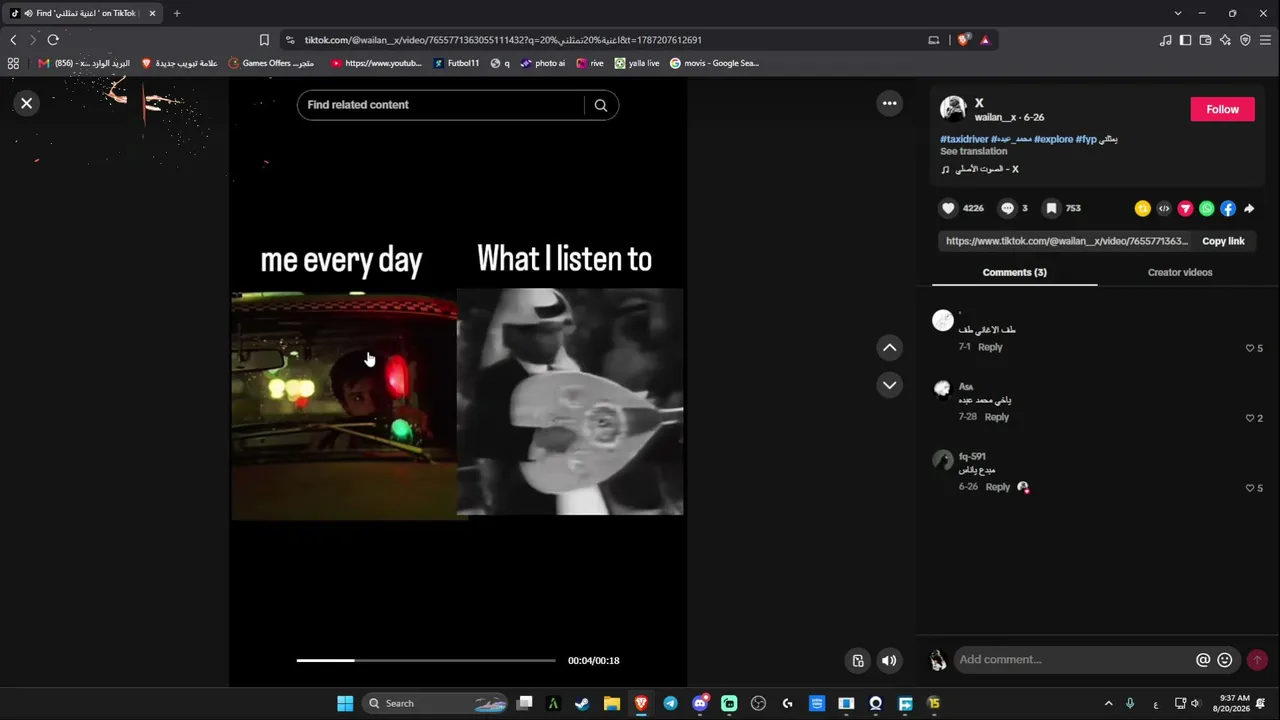Open the emoji picker in the comment box
Image resolution: width=1280 pixels, height=720 pixels.
coord(1225,660)
